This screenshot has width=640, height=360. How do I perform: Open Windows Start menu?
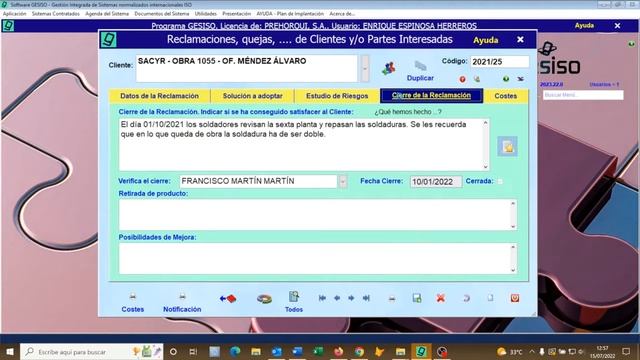tap(10, 351)
